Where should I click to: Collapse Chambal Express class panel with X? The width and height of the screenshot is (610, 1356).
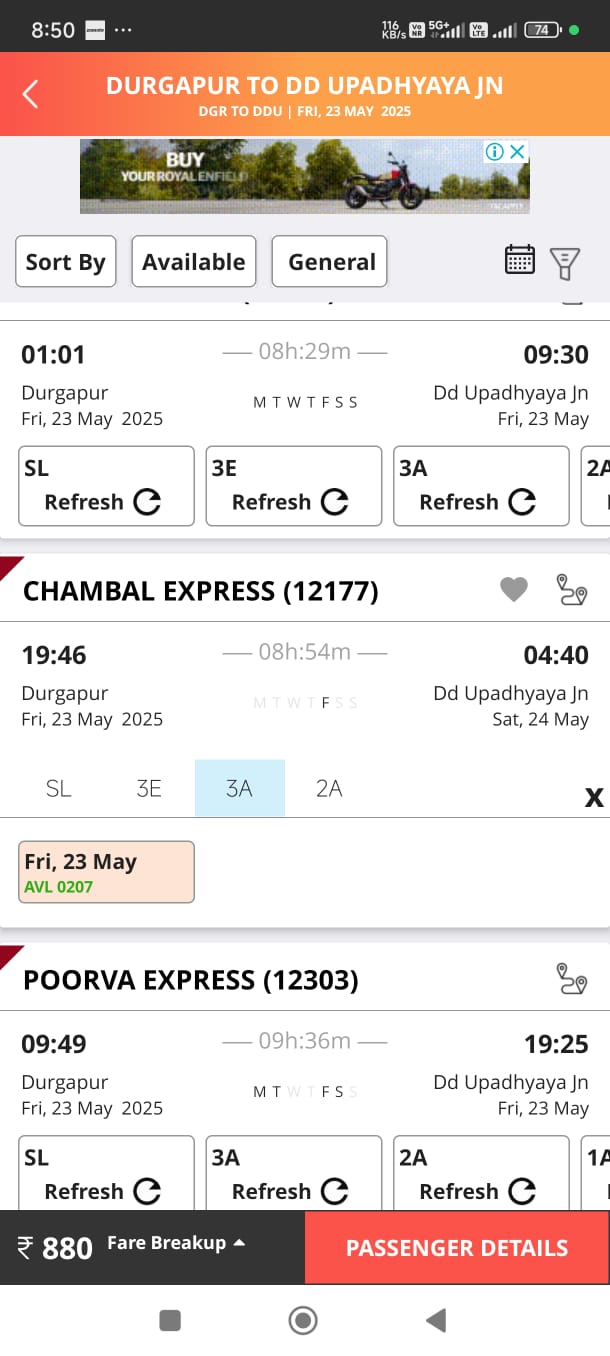point(594,797)
